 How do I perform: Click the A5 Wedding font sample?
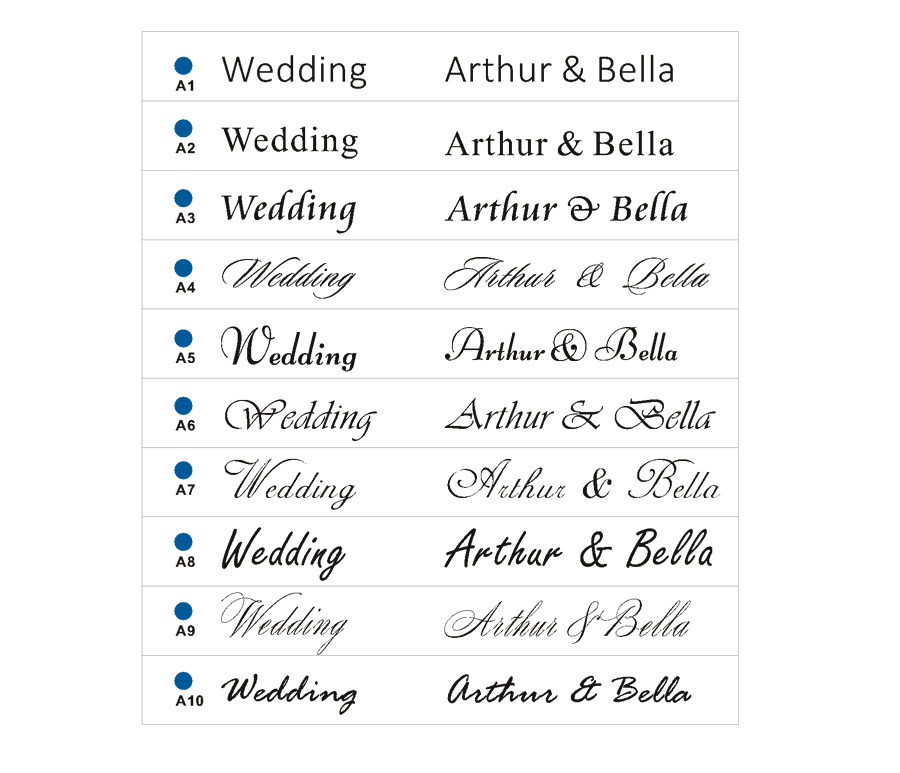pos(289,347)
